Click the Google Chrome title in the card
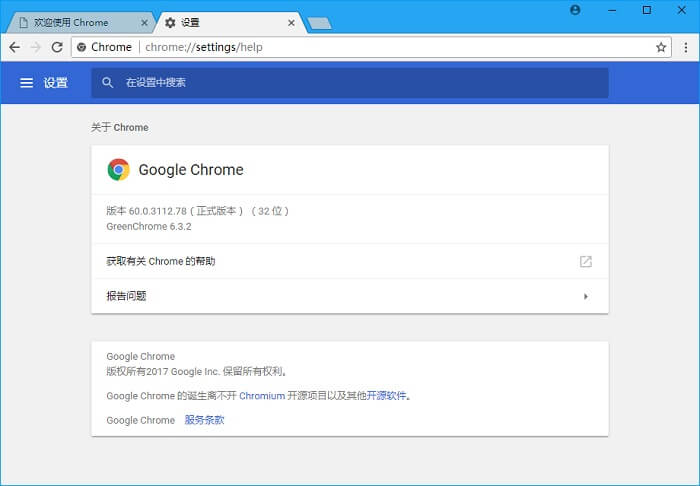This screenshot has width=700, height=486. (191, 170)
